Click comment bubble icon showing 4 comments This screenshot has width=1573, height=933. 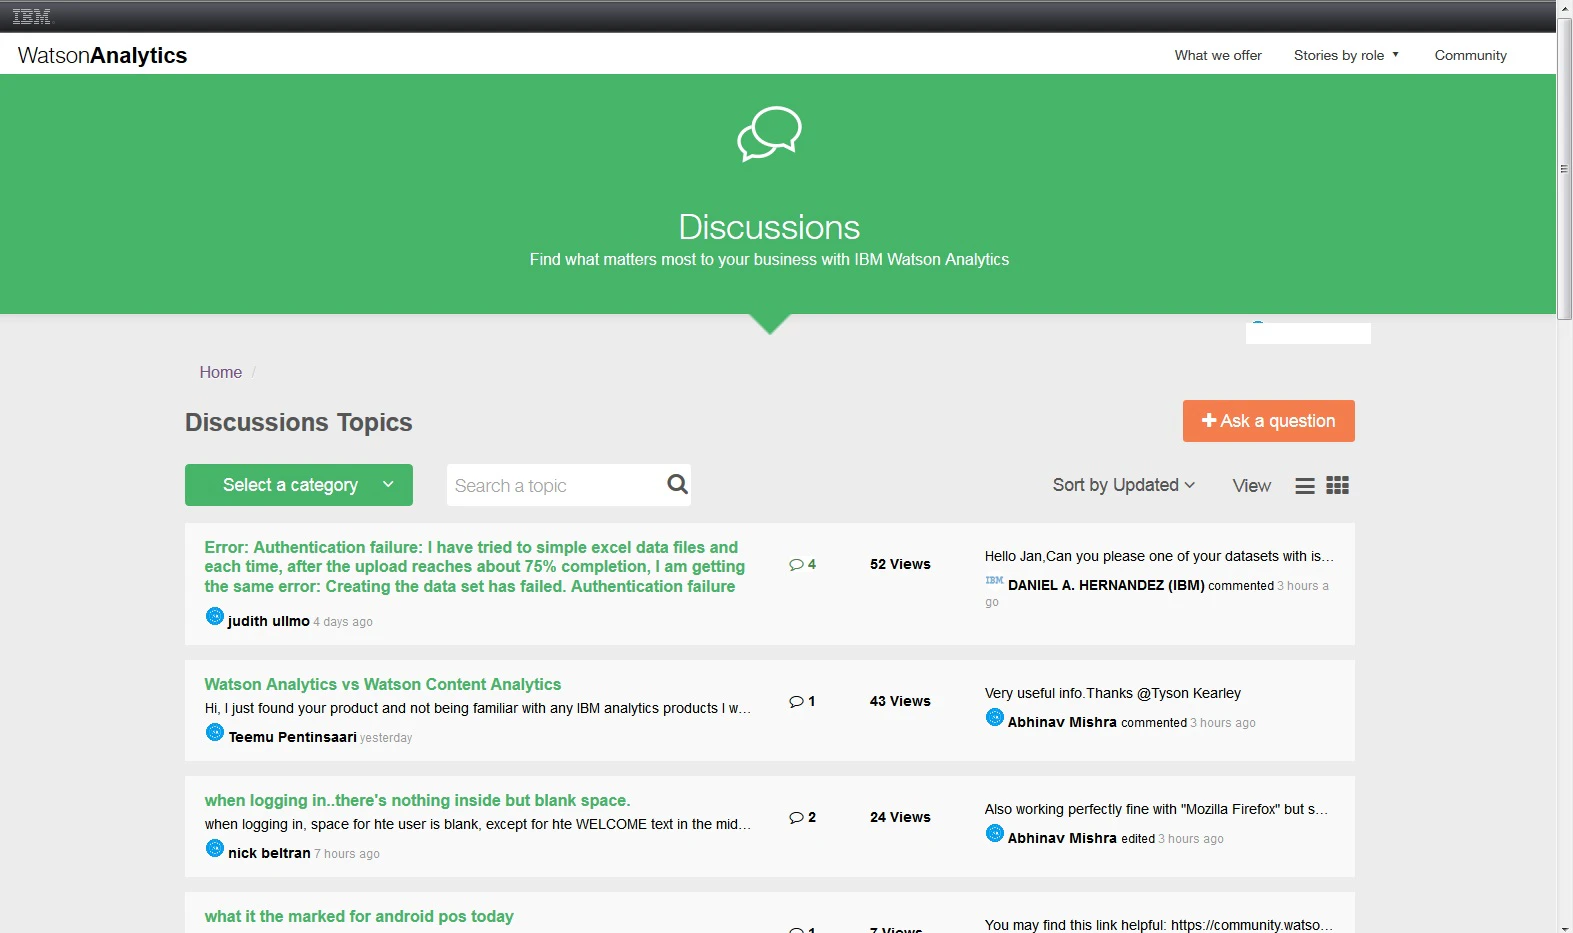796,565
